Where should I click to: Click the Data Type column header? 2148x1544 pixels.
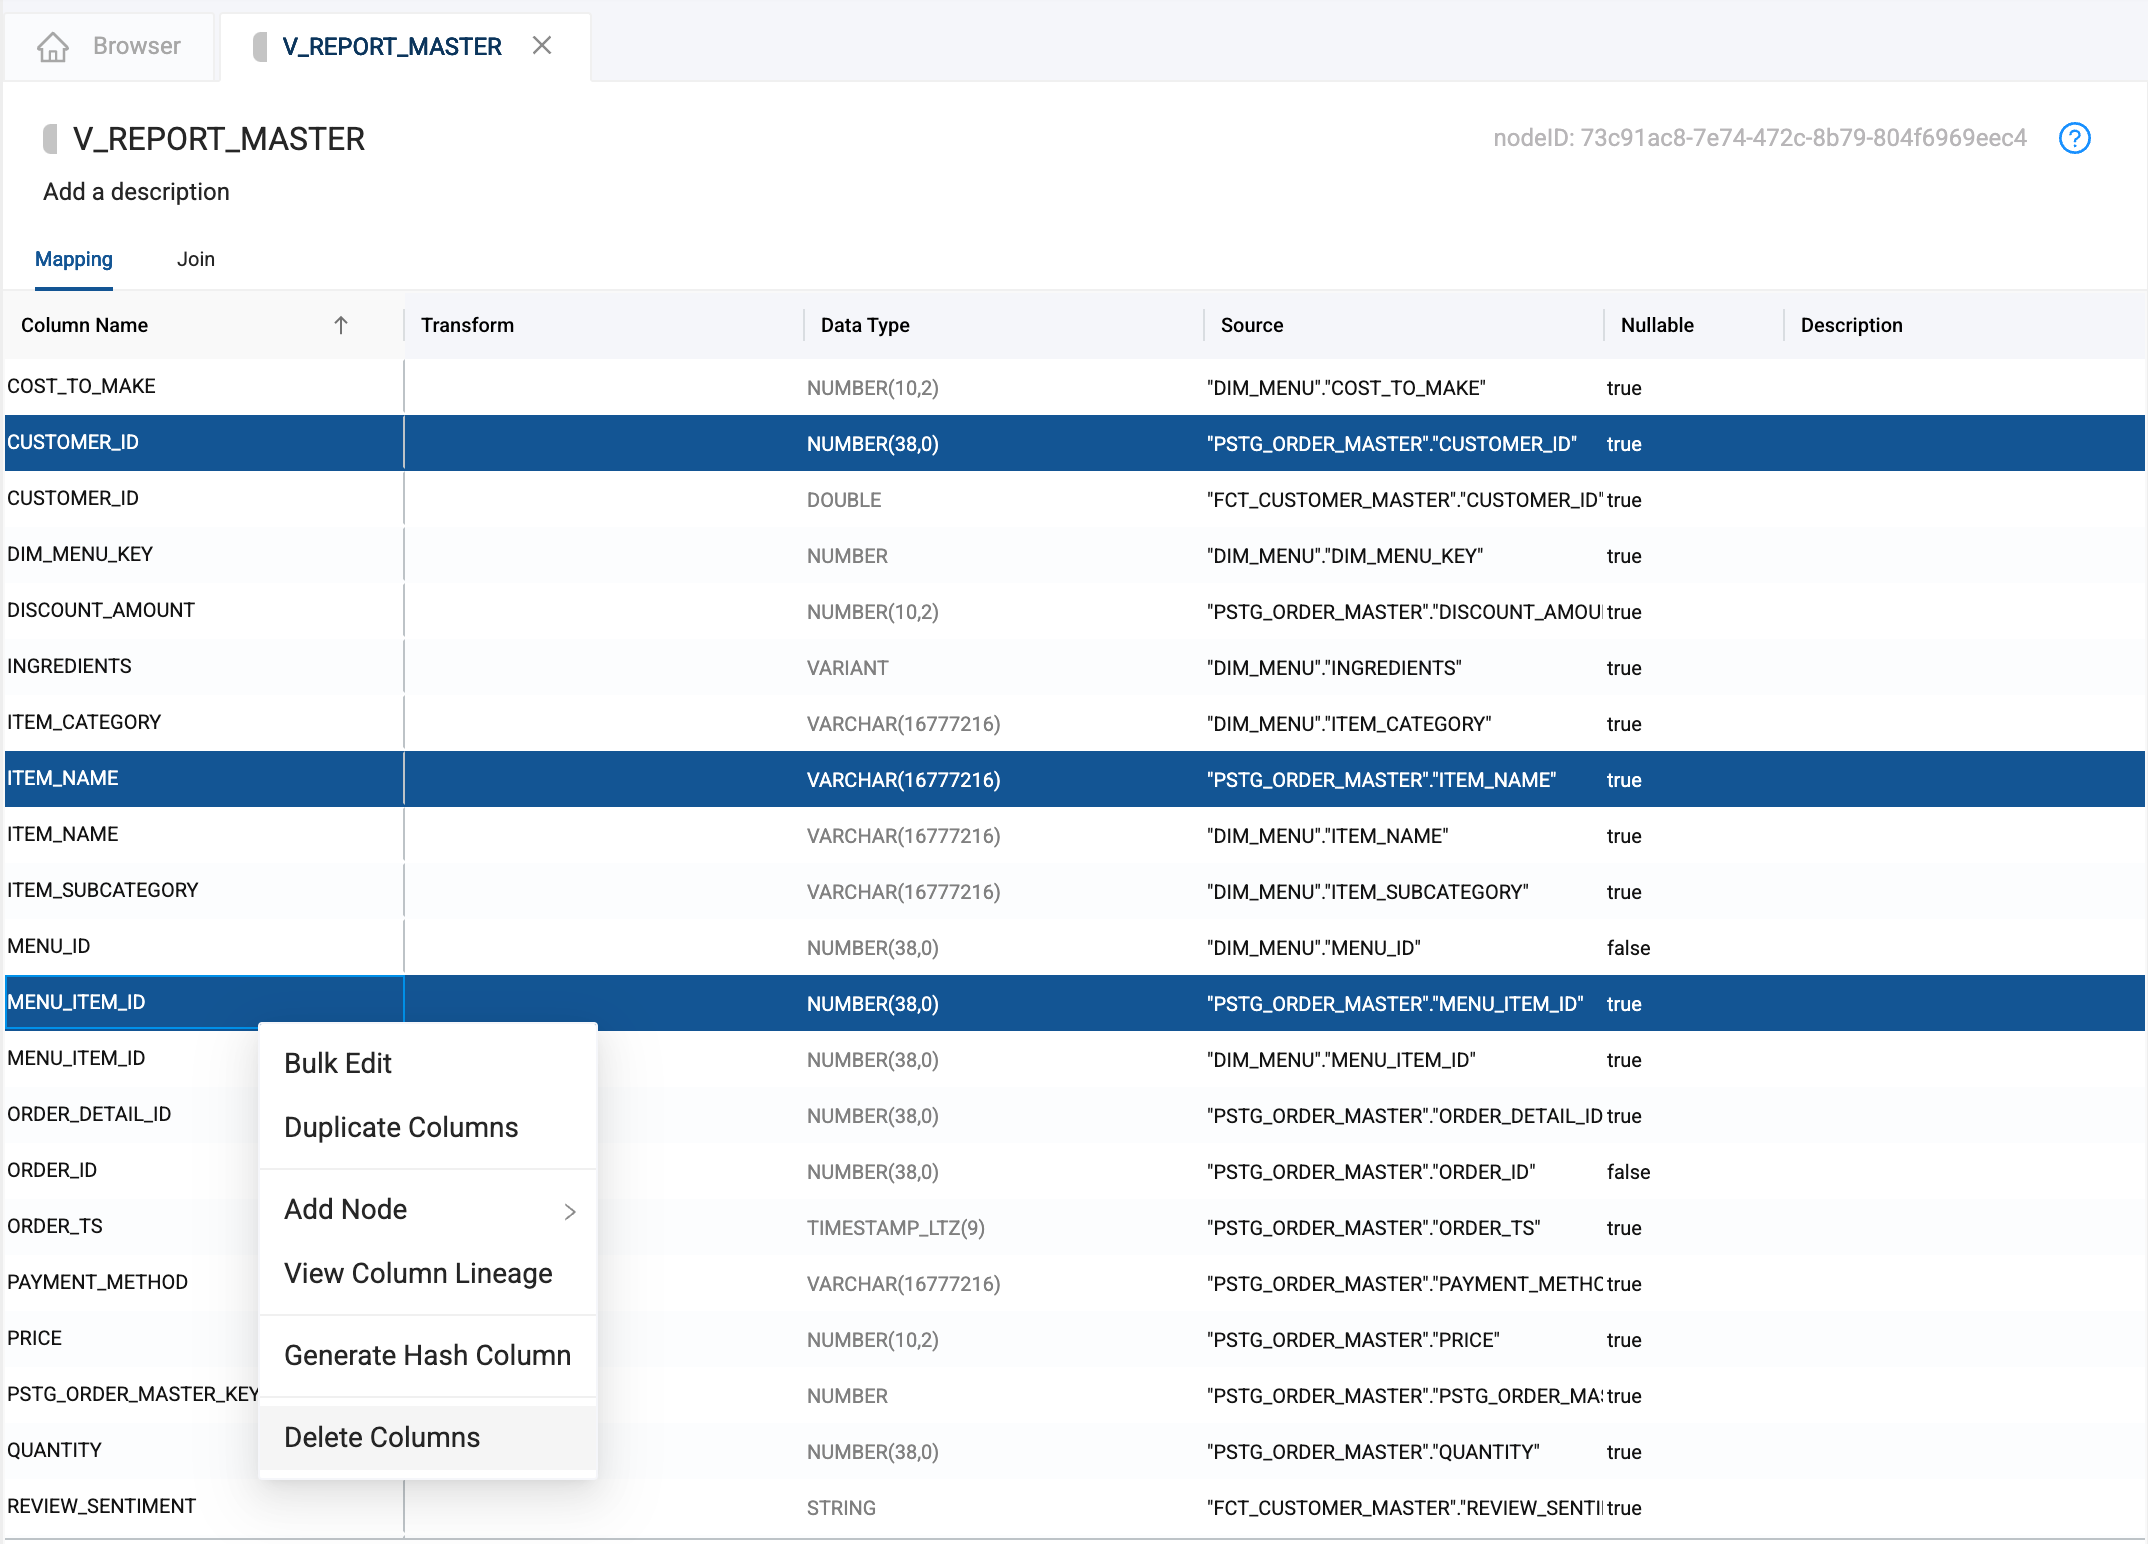pyautogui.click(x=865, y=325)
